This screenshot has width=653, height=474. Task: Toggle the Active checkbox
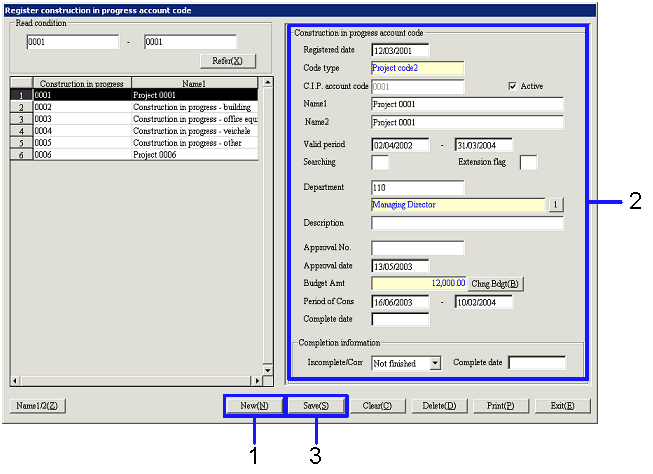(513, 86)
